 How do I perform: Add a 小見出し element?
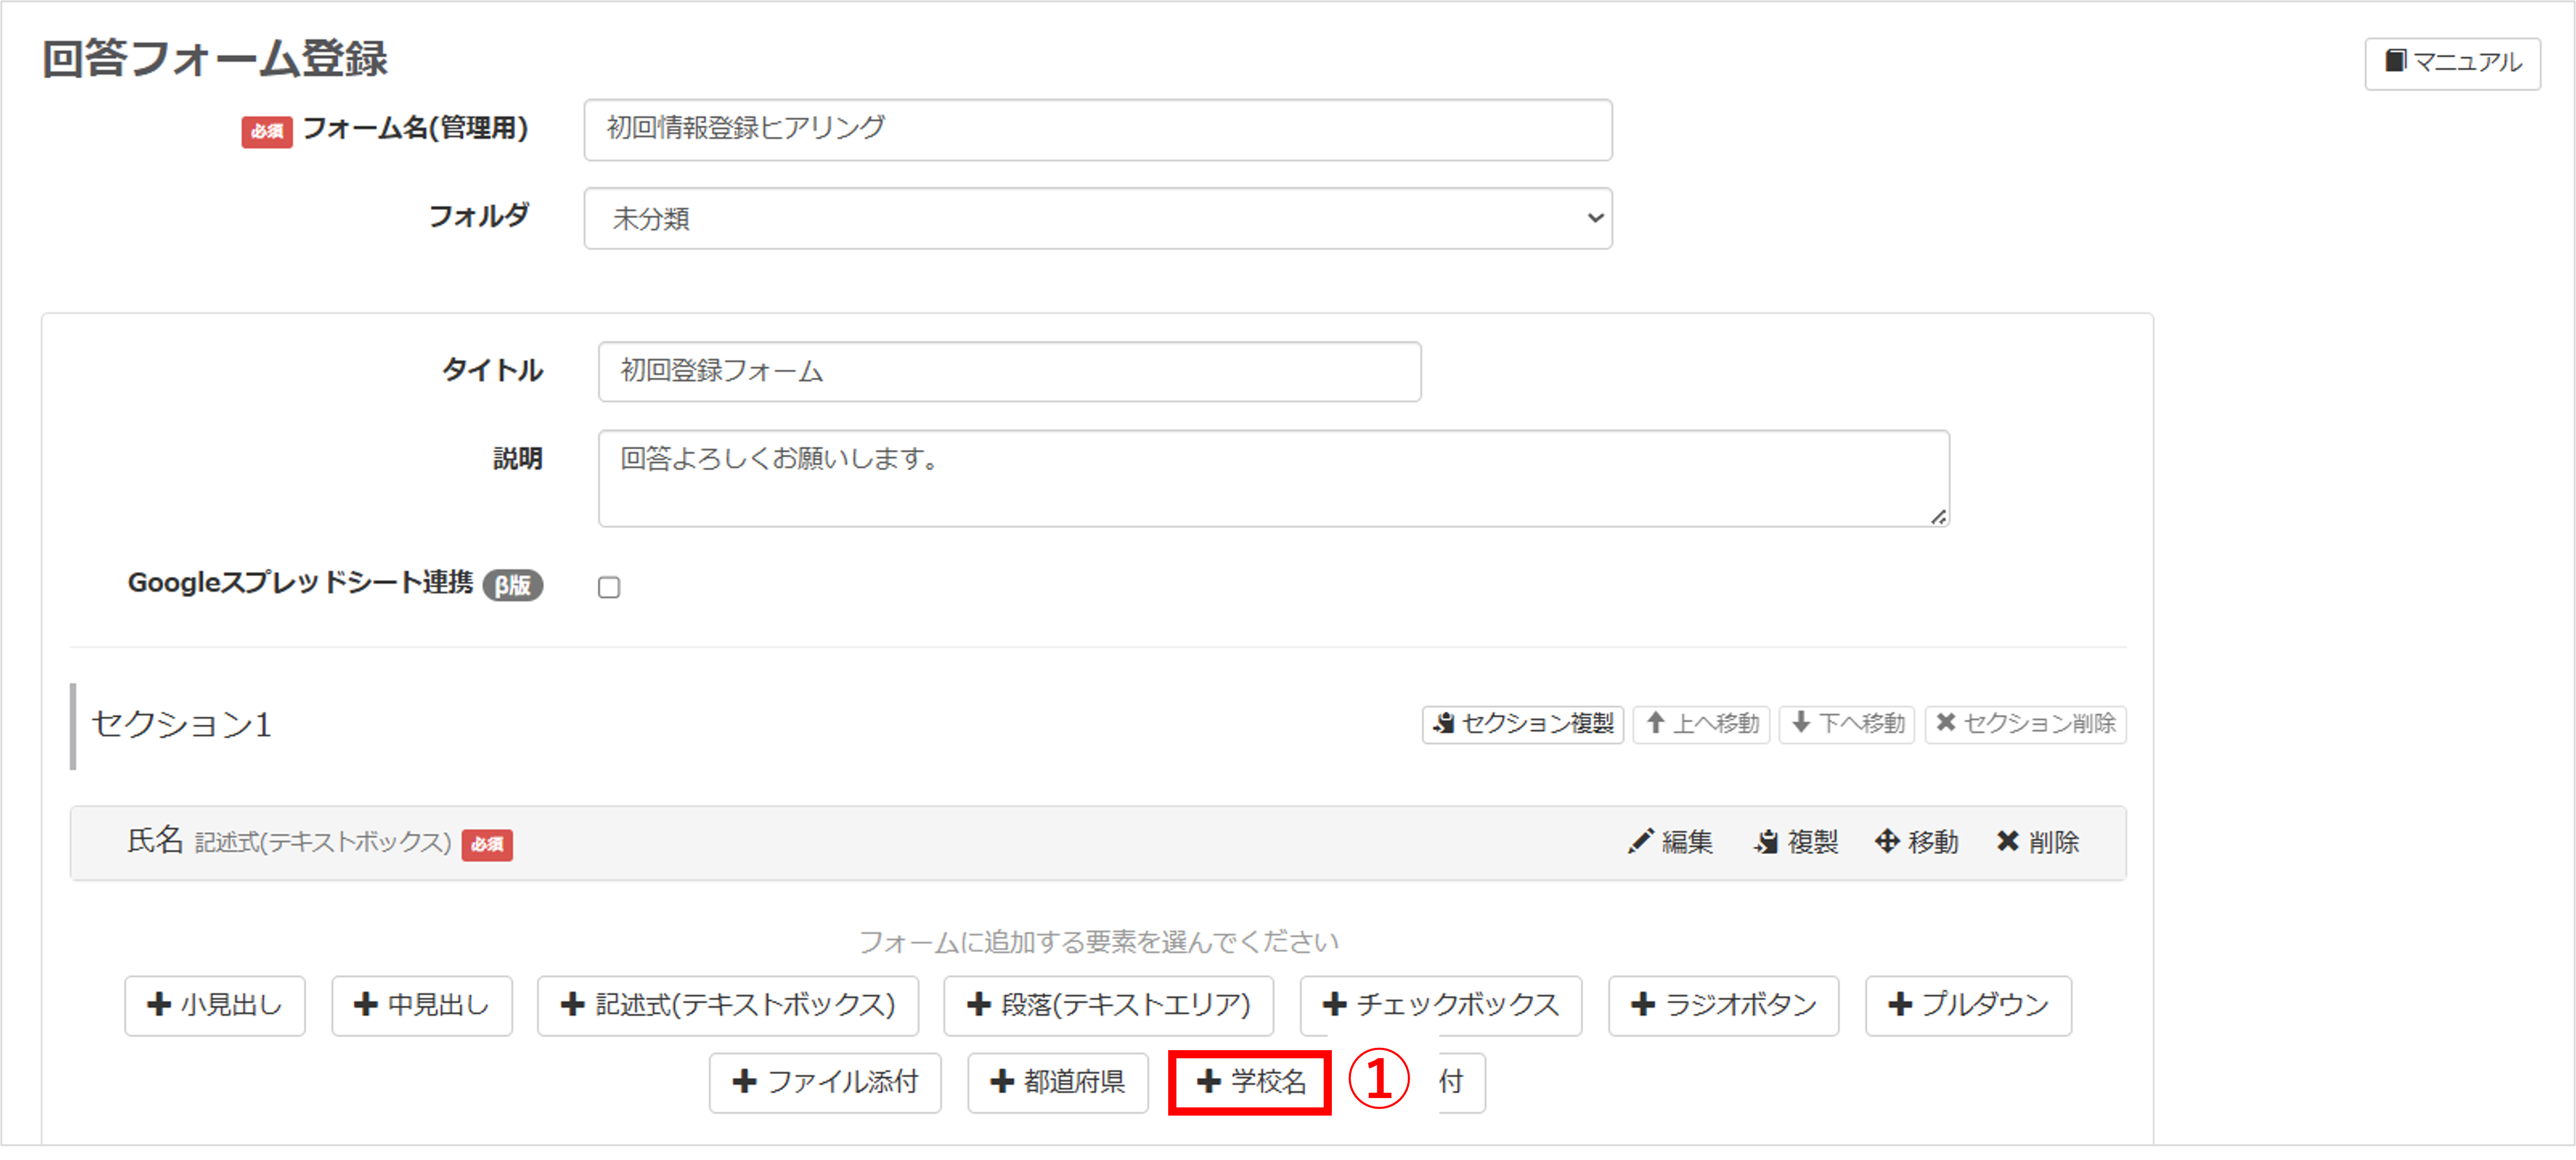215,1005
